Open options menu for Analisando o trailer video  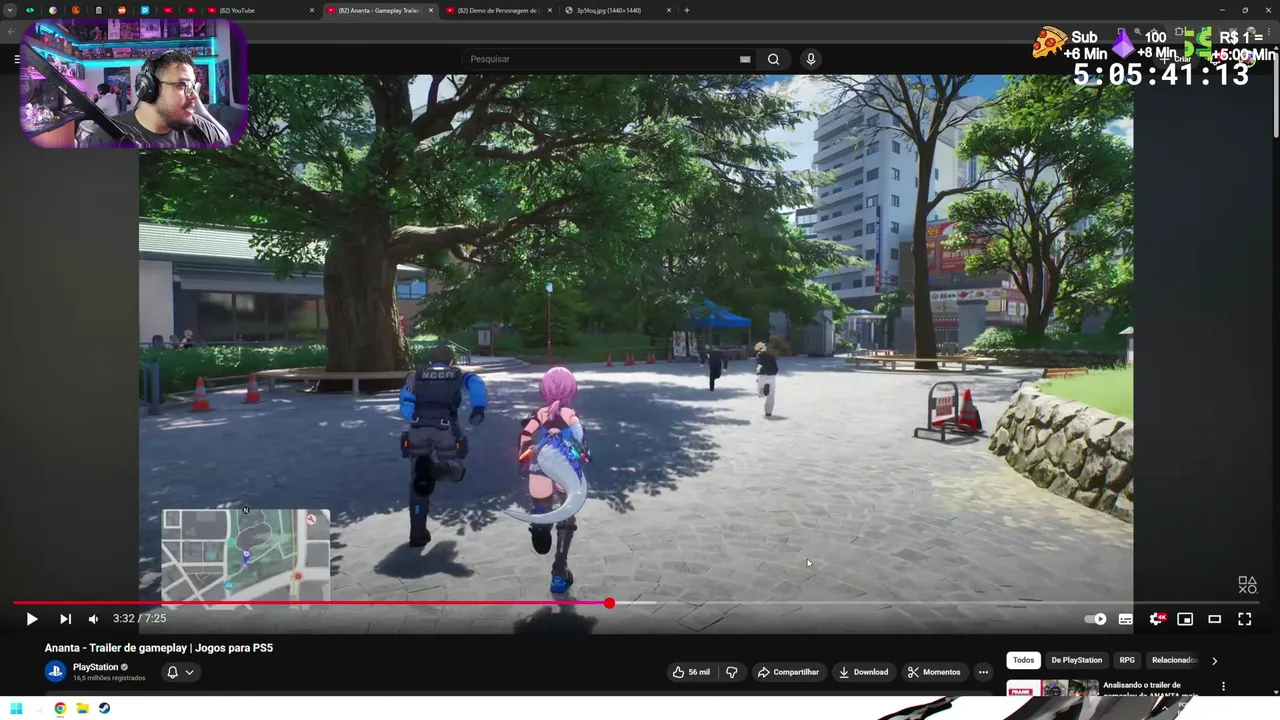(x=1223, y=687)
